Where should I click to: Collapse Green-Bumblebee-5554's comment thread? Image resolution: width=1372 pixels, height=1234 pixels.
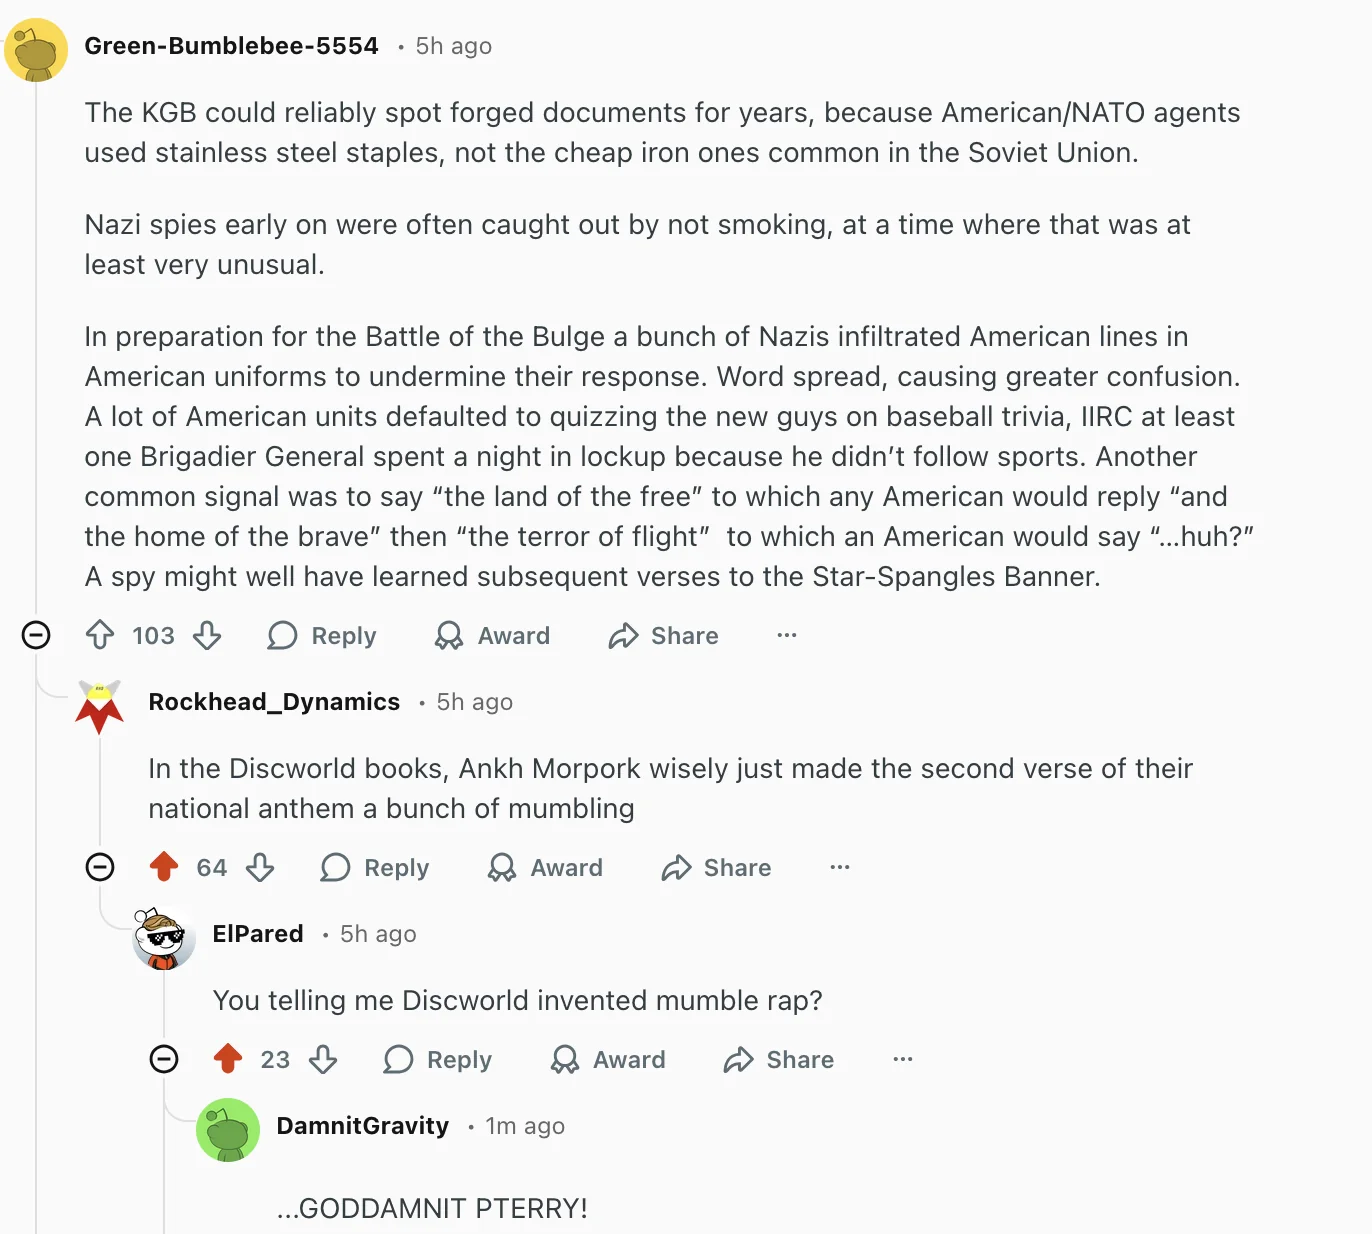(36, 635)
